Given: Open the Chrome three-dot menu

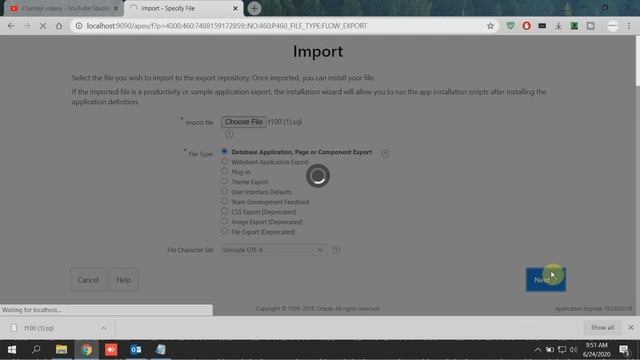Looking at the screenshot, I should coord(629,26).
